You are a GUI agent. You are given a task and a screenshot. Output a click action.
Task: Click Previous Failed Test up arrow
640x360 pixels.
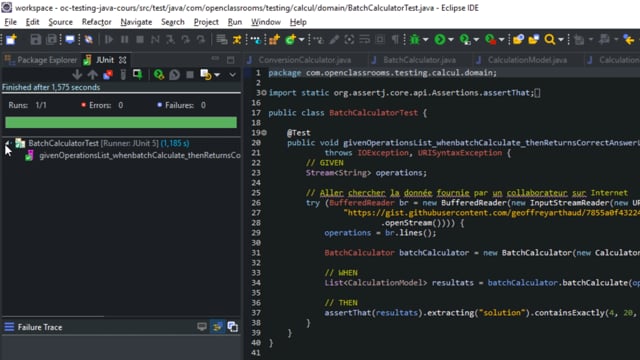click(x=93, y=74)
